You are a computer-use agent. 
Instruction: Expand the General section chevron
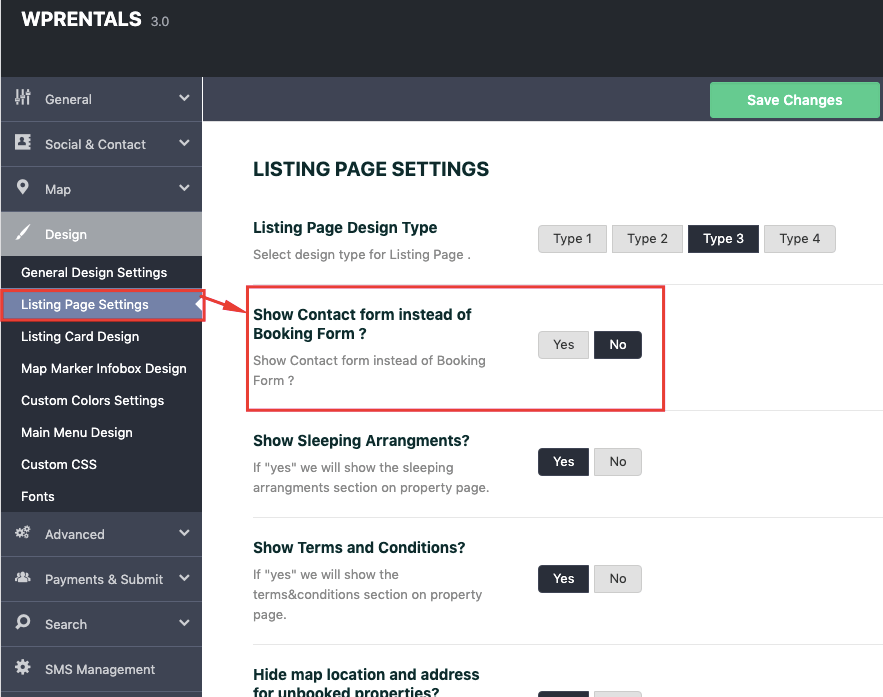click(184, 98)
